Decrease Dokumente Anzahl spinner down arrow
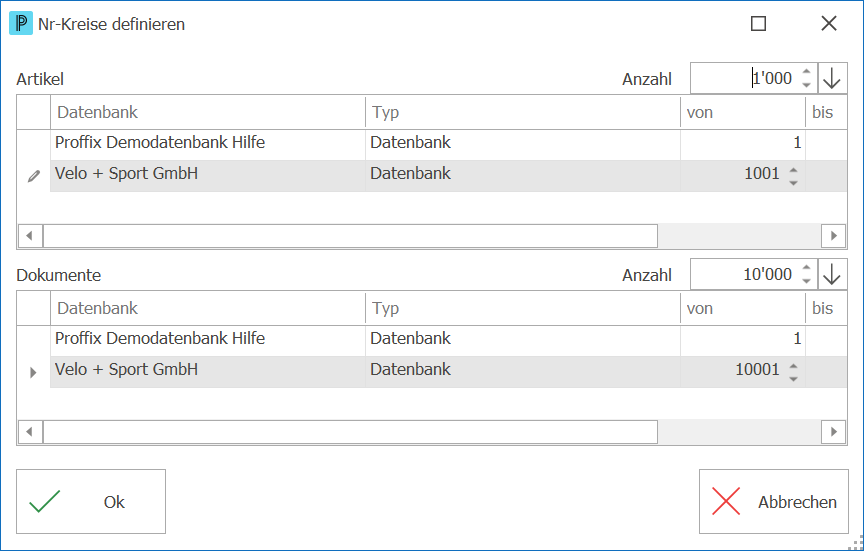The image size is (864, 551). coord(806,281)
